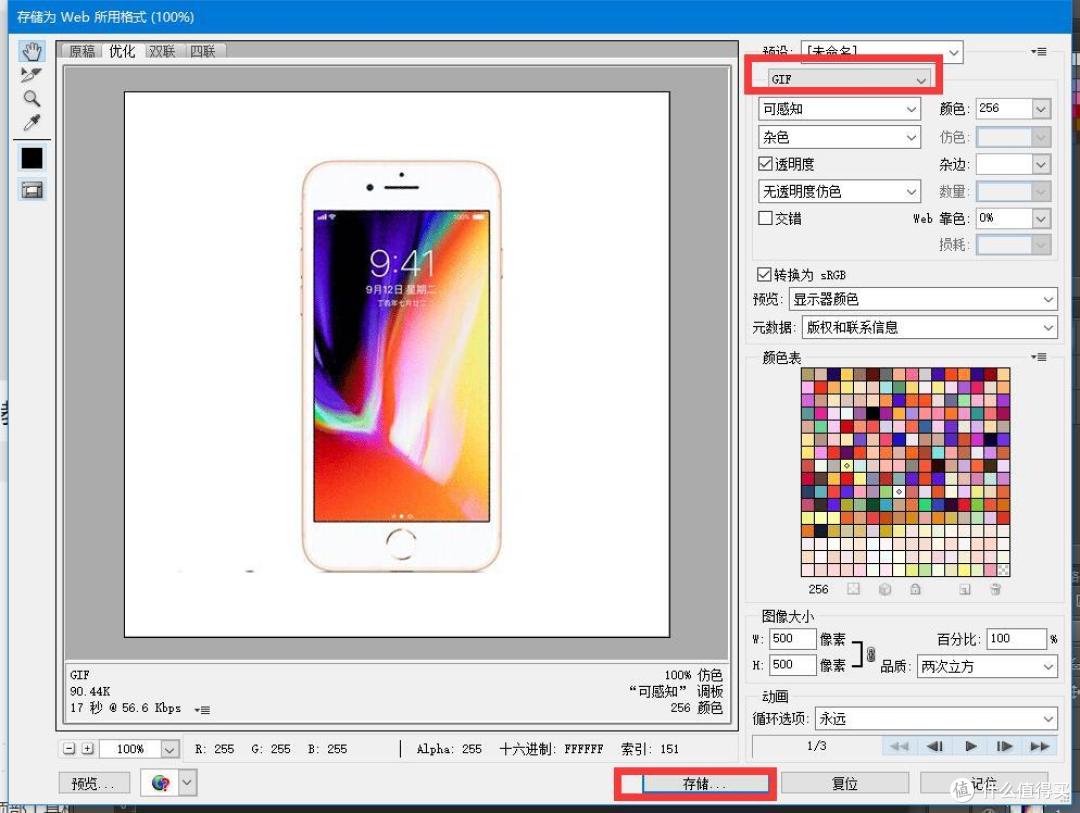Open the 品质 两次立方 dropdown
The width and height of the screenshot is (1080, 813).
pyautogui.click(x=987, y=666)
